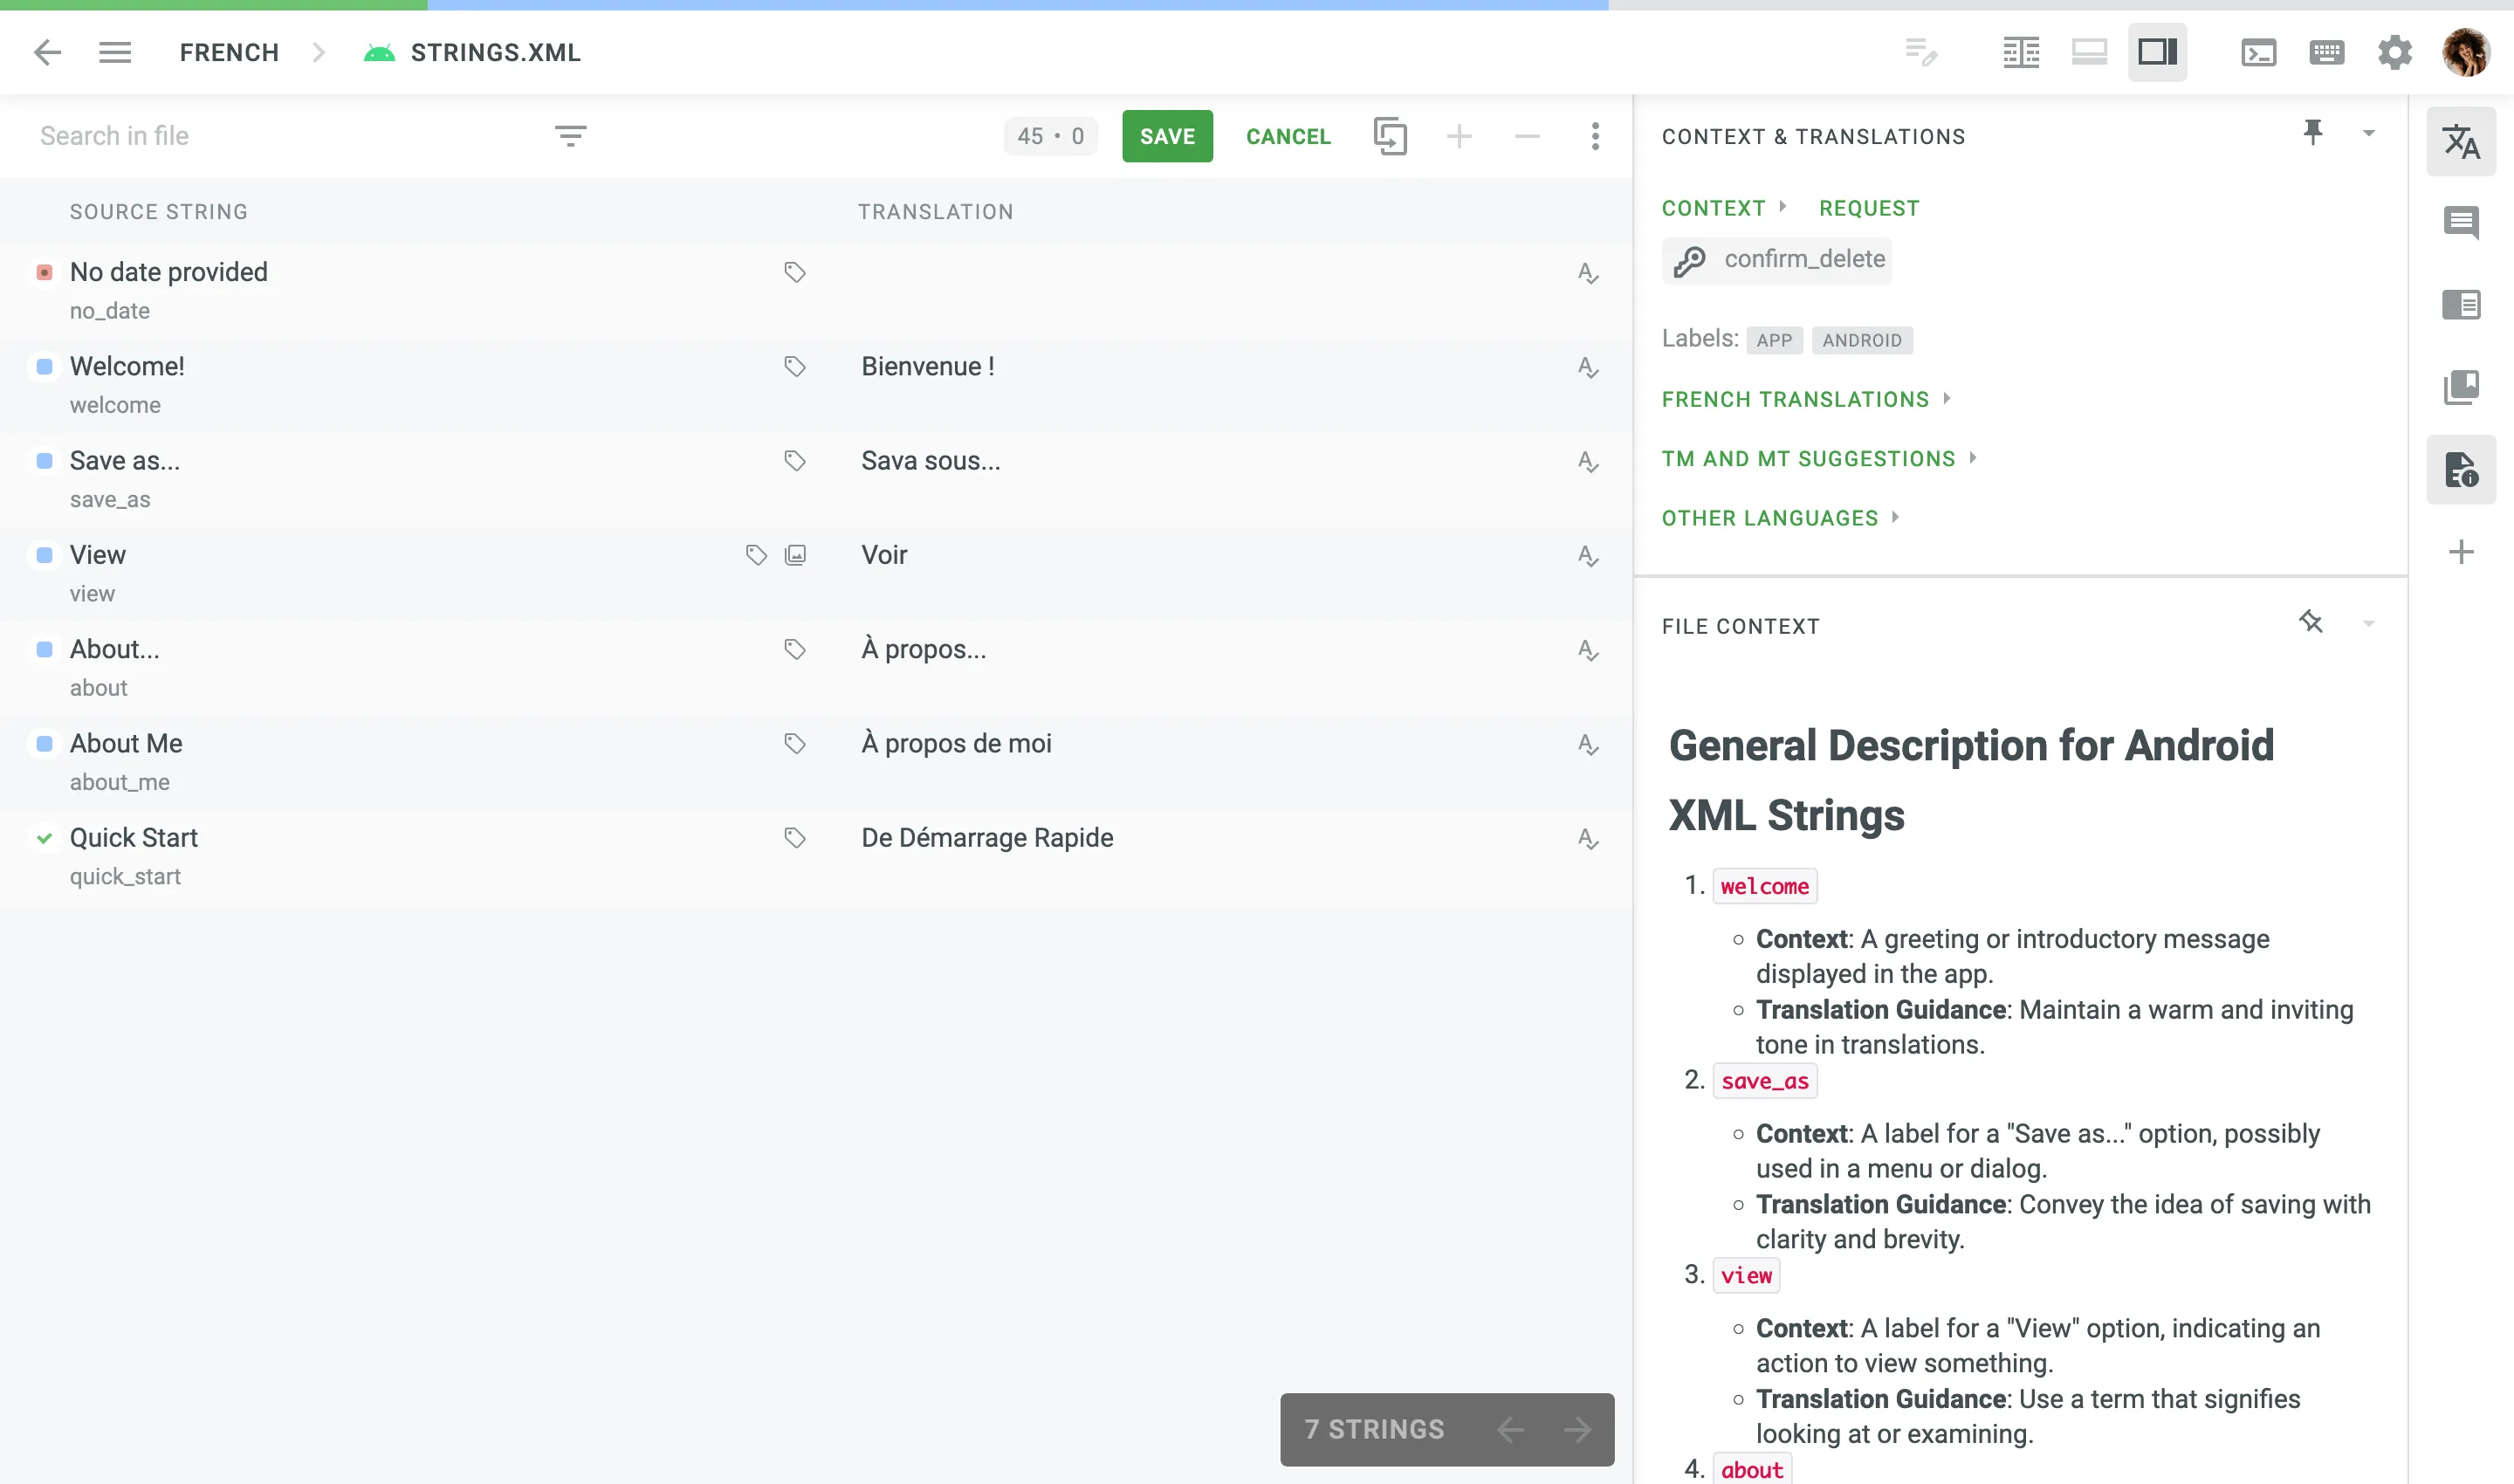Expand the TM AND MT SUGGESTIONS section
Image resolution: width=2514 pixels, height=1484 pixels.
click(x=1809, y=459)
